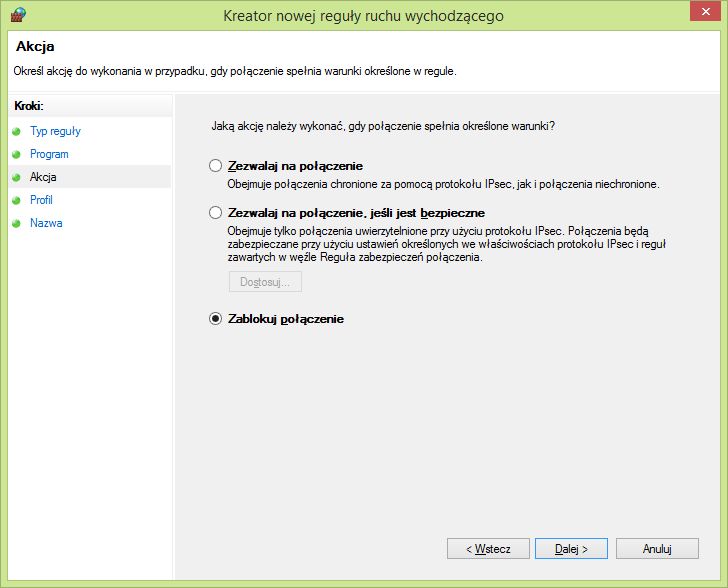Viewport: 728px width, 588px height.
Task: Click green bullet beside 'Profil'
Action: tap(17, 200)
